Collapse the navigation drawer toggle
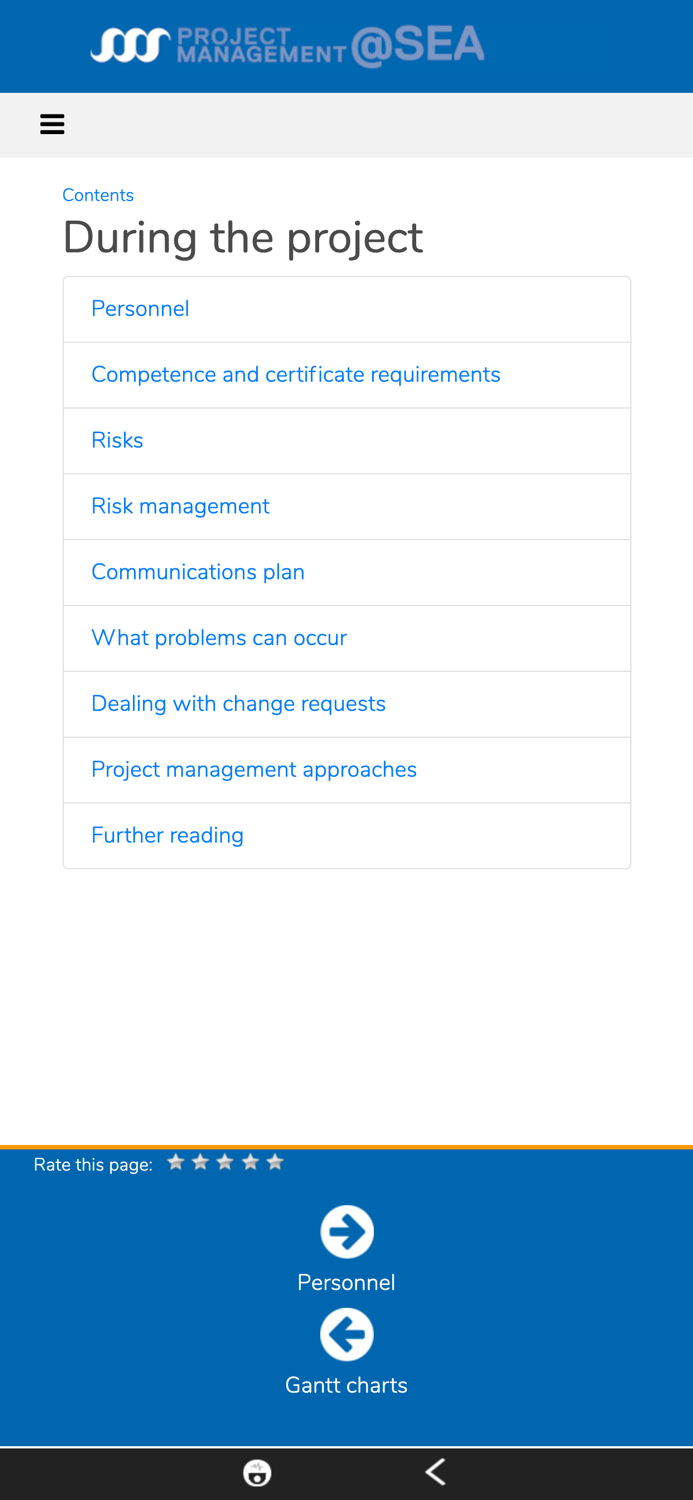Viewport: 693px width, 1500px height. pyautogui.click(x=52, y=124)
